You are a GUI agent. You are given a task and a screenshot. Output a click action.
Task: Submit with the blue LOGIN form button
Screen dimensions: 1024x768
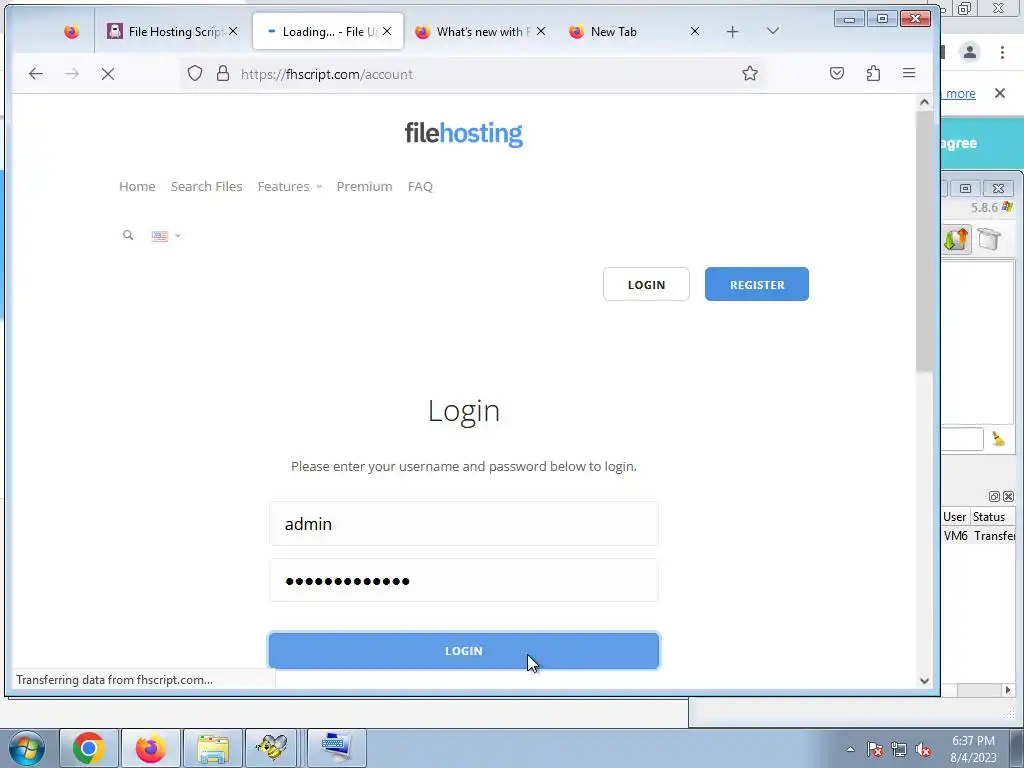point(464,650)
